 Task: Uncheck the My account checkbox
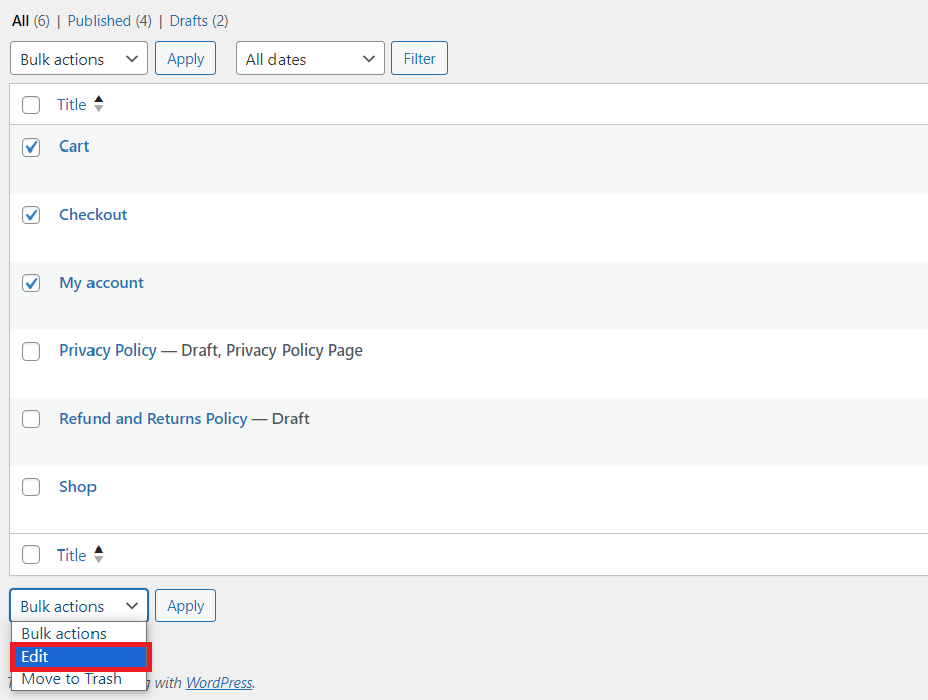point(31,282)
